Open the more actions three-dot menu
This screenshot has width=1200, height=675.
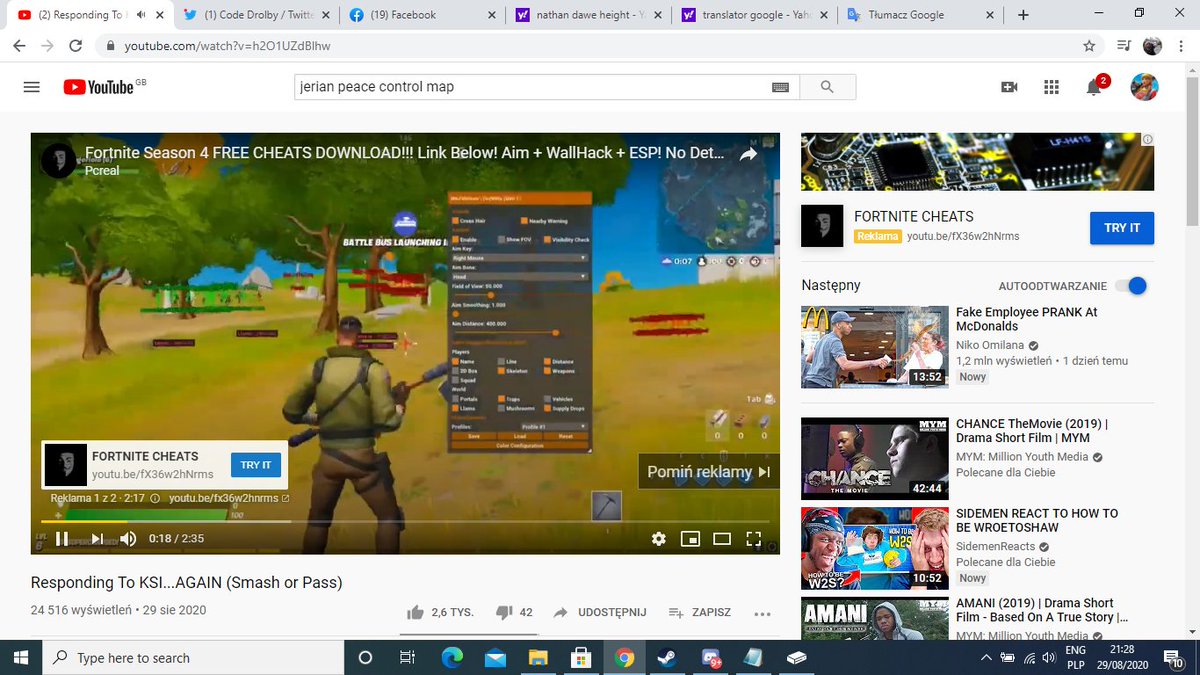click(x=763, y=613)
